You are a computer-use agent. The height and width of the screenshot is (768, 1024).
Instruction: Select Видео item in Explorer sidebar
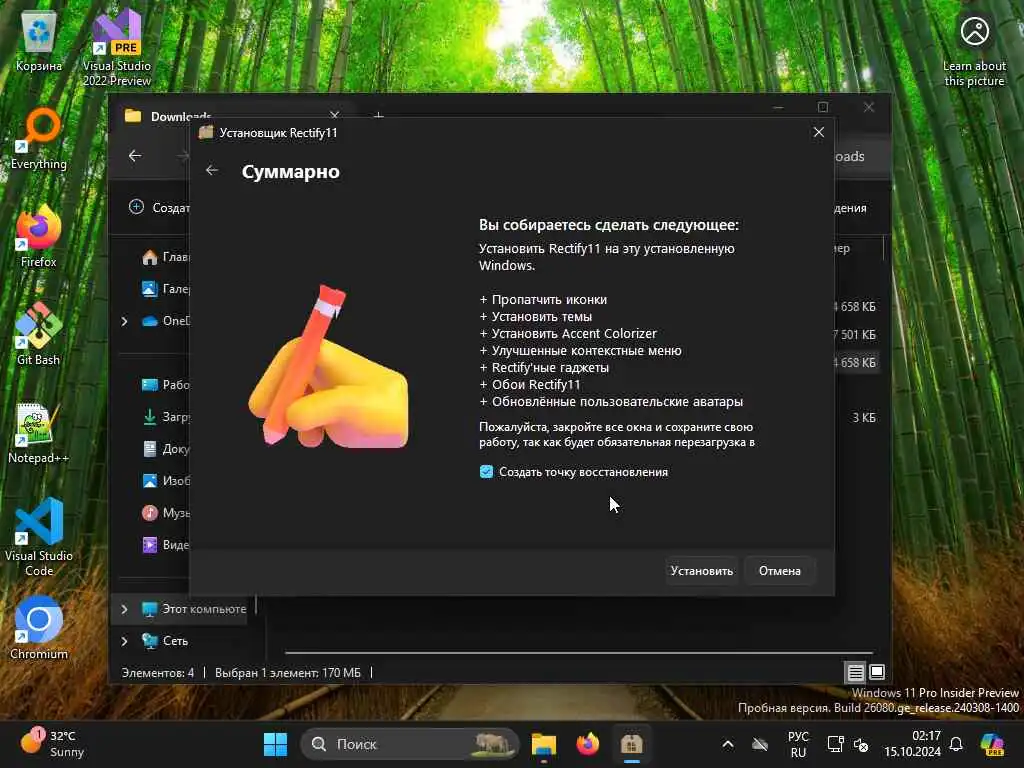(x=165, y=545)
